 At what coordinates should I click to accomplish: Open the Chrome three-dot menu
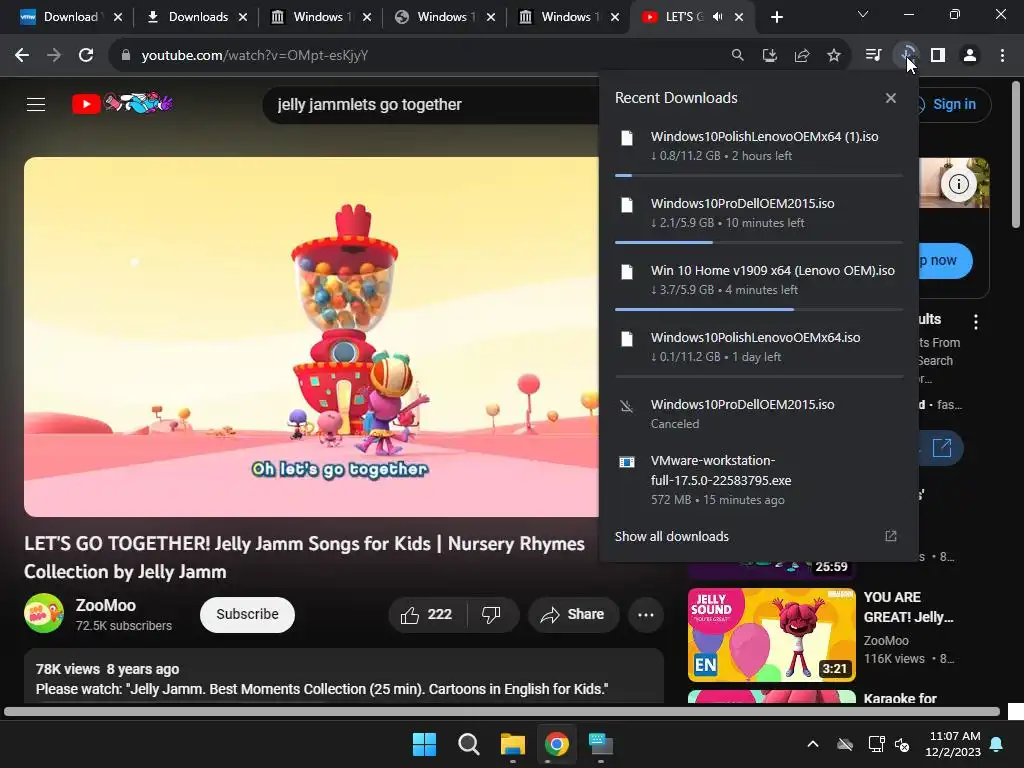(1002, 56)
